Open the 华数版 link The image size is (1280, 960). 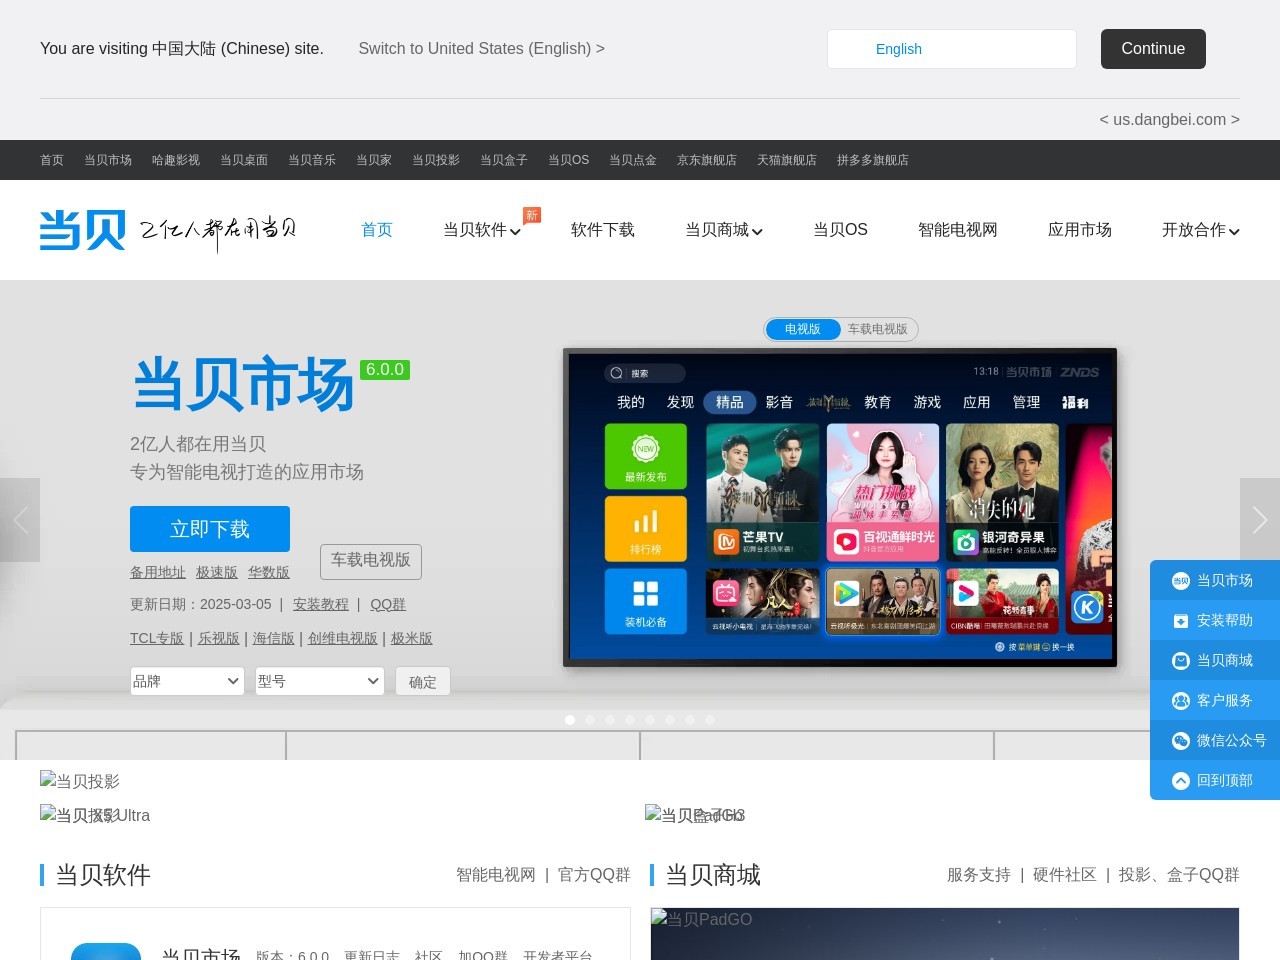click(x=269, y=572)
